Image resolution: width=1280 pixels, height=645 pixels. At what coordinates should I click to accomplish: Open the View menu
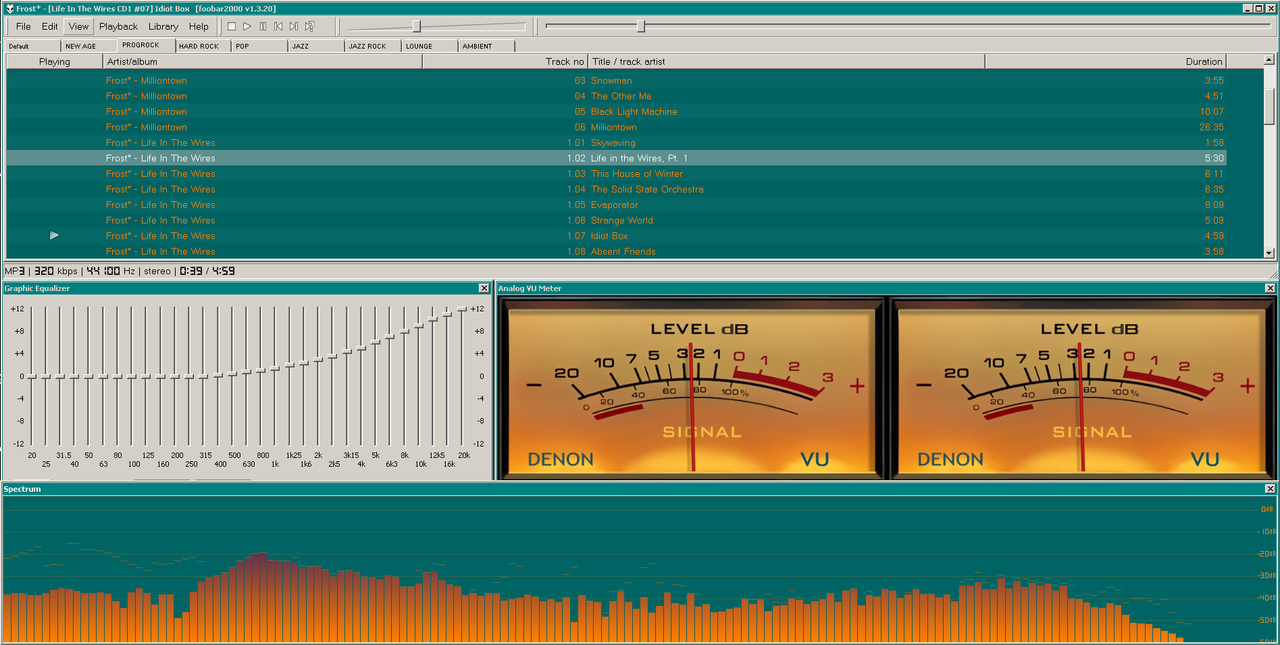(x=78, y=27)
